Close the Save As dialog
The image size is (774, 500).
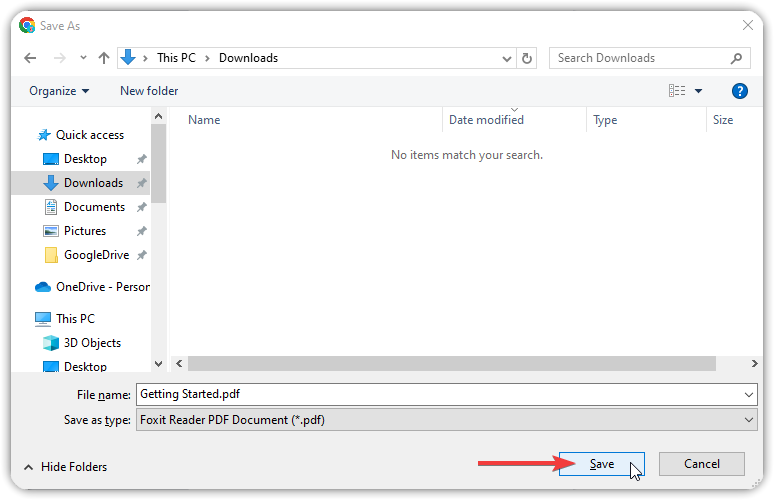747,25
